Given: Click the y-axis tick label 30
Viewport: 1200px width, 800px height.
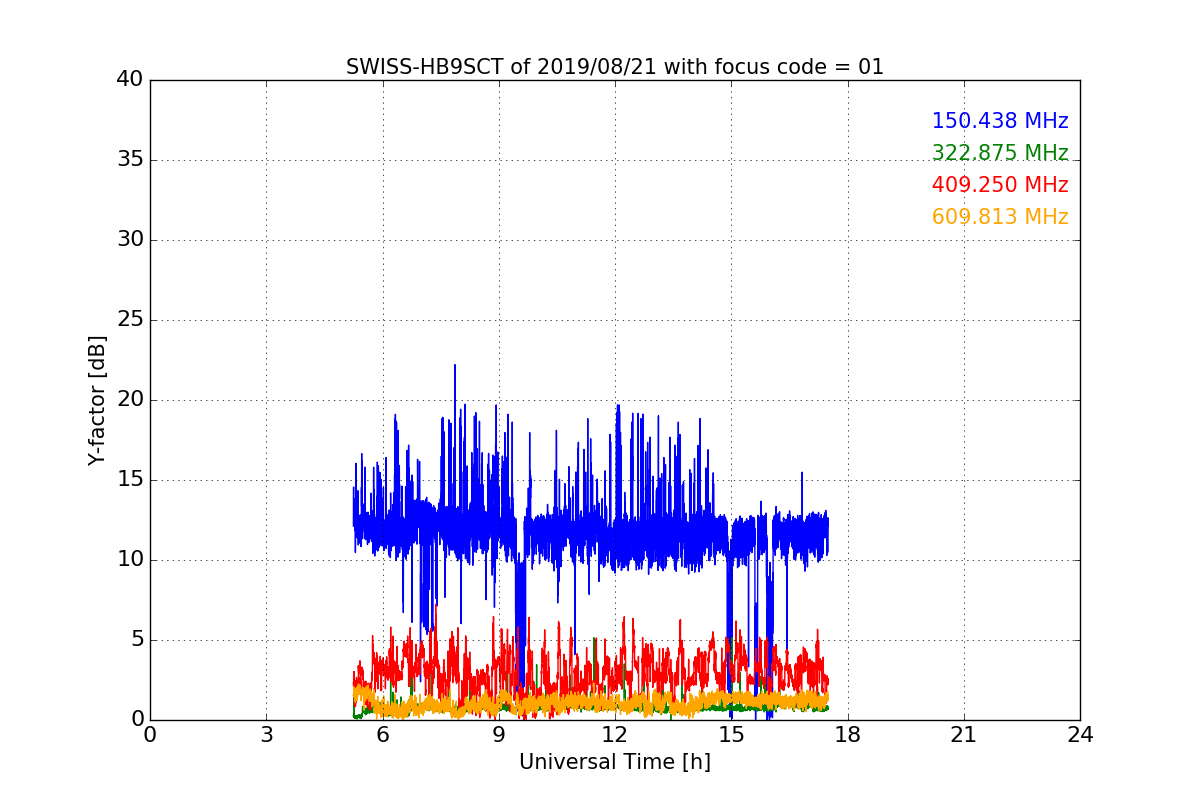Looking at the screenshot, I should 130,240.
